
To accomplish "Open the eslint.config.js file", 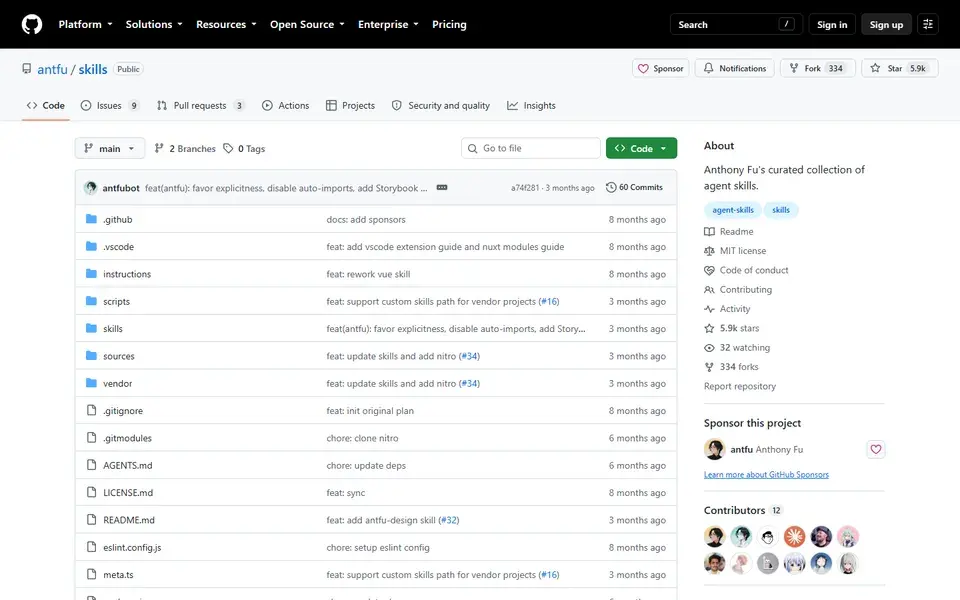I will pyautogui.click(x=132, y=547).
